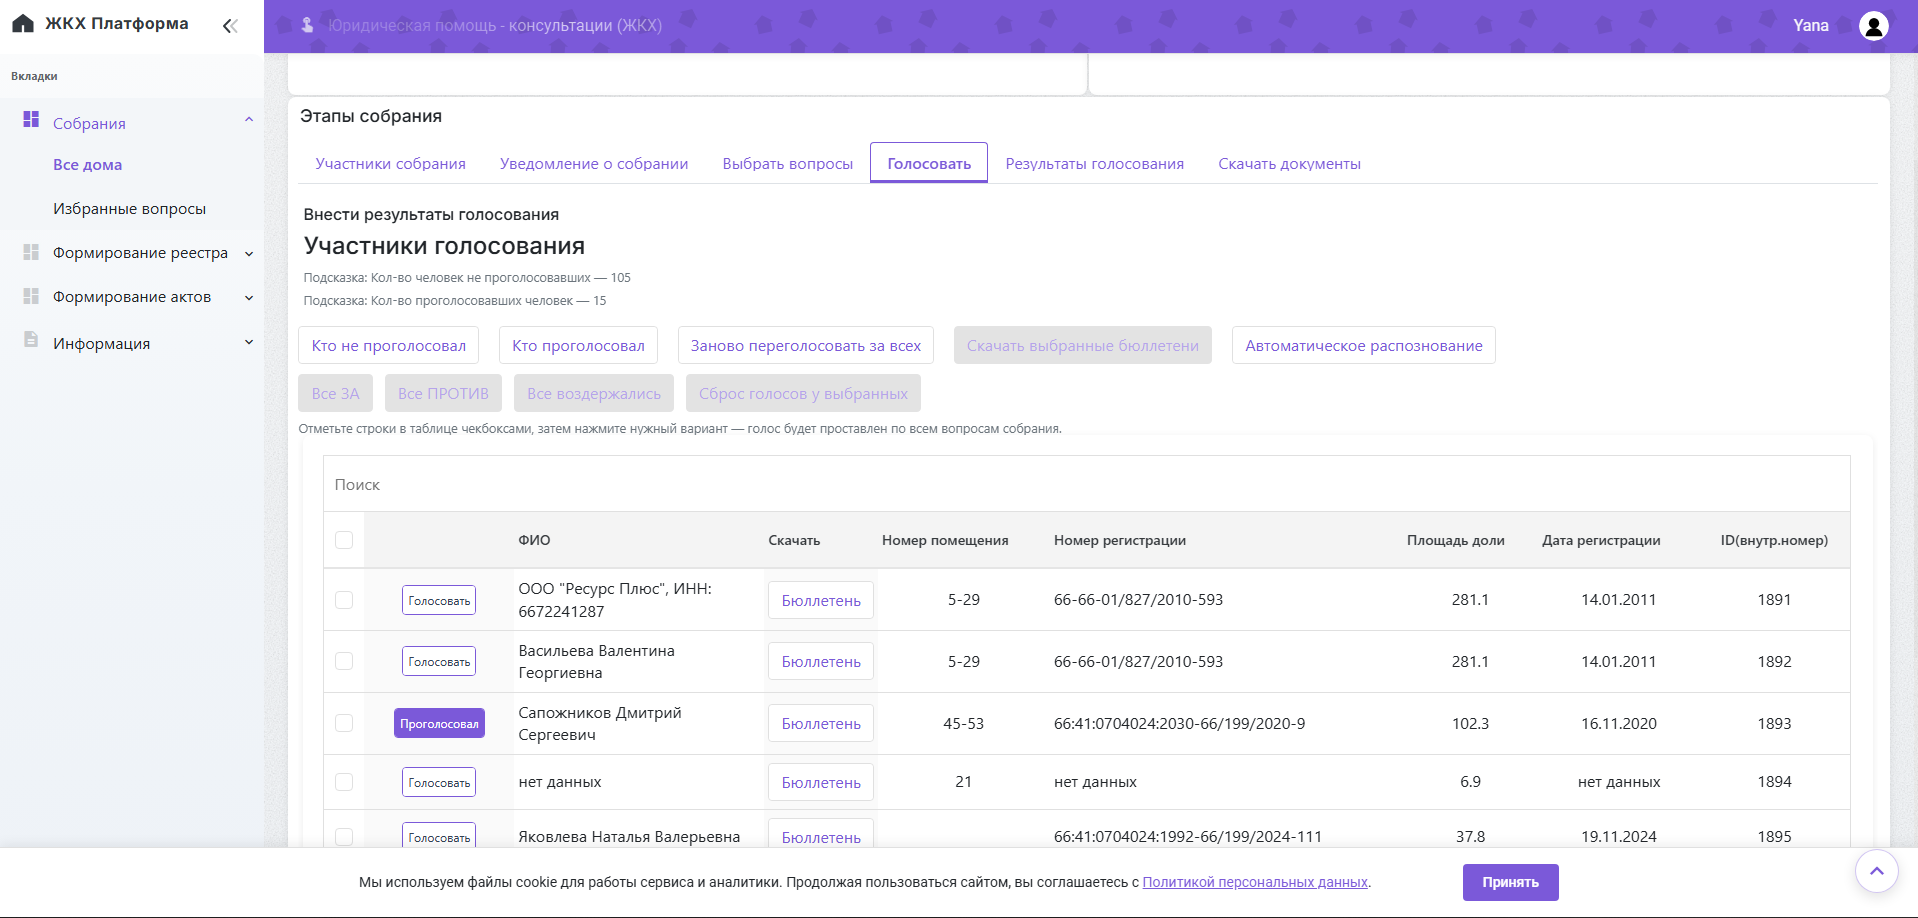Click the Собрания sidebar label
Image resolution: width=1918 pixels, height=918 pixels.
pyautogui.click(x=89, y=123)
